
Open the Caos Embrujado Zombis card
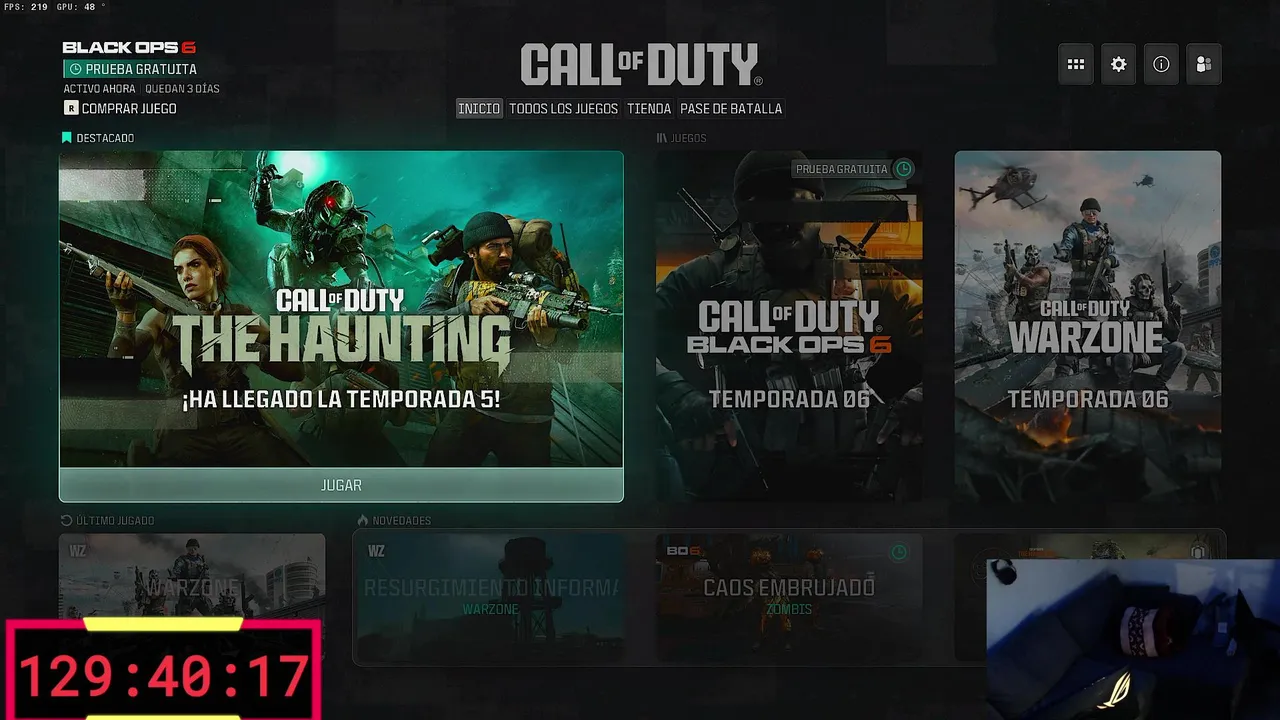[x=789, y=597]
